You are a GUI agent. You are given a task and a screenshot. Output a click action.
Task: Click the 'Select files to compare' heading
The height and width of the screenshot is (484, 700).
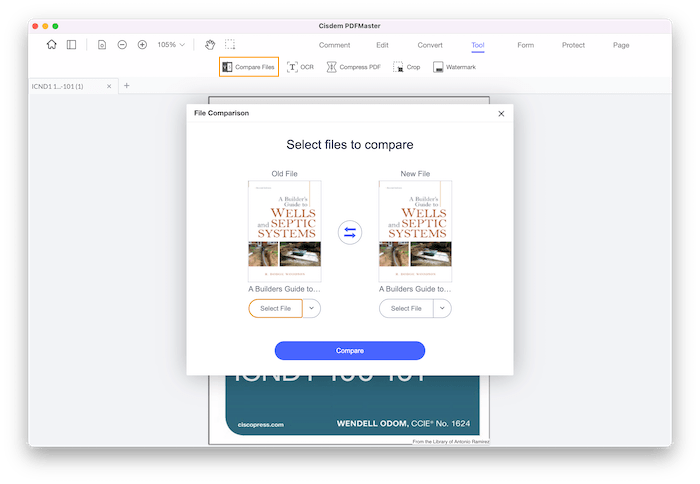coord(350,145)
